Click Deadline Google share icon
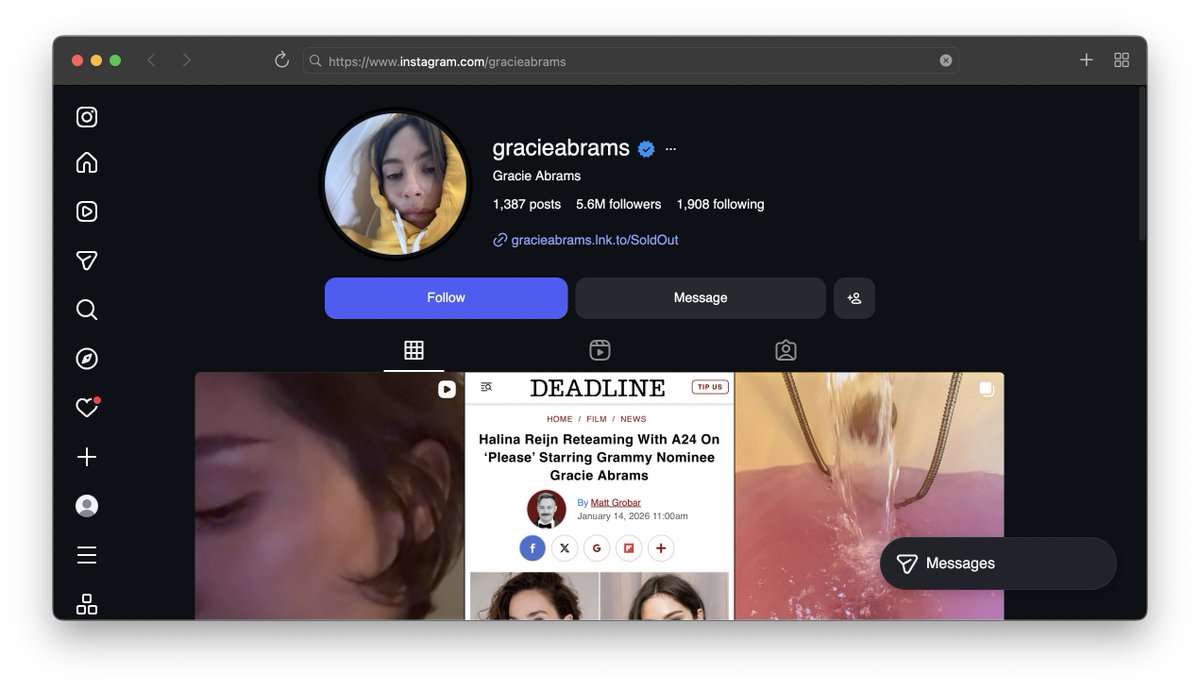This screenshot has width=1200, height=690. 596,548
